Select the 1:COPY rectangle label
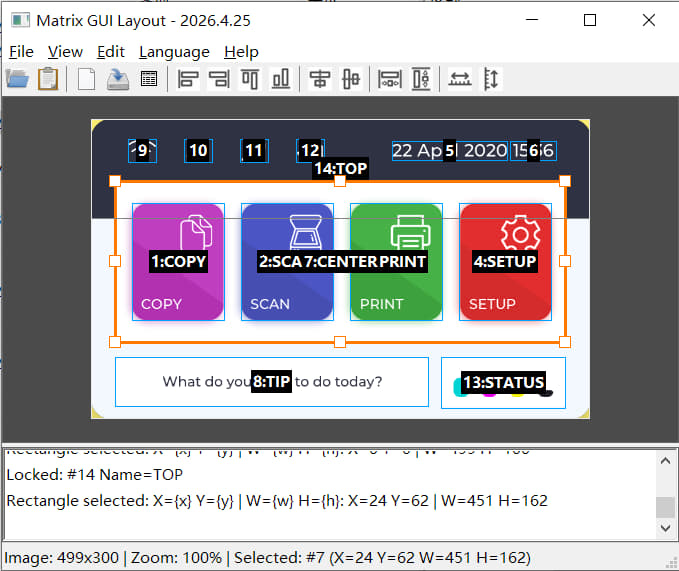 tap(178, 261)
